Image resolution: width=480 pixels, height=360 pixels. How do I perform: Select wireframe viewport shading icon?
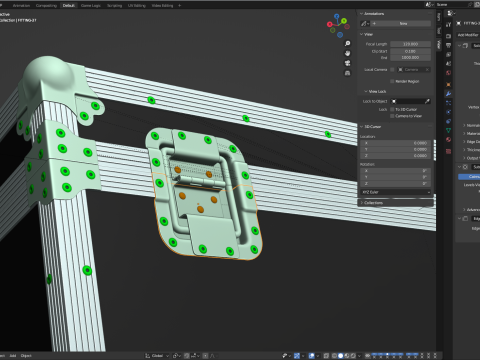pos(334,356)
